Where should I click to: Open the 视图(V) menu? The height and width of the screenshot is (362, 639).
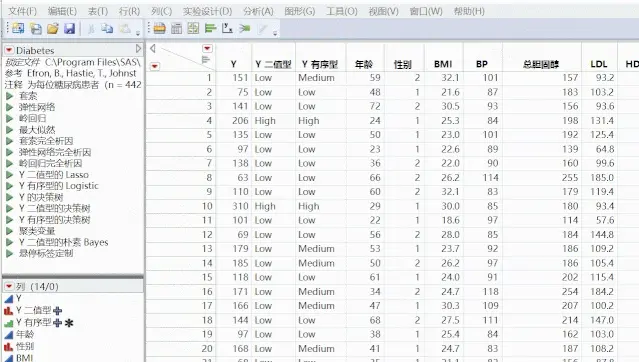coord(383,11)
